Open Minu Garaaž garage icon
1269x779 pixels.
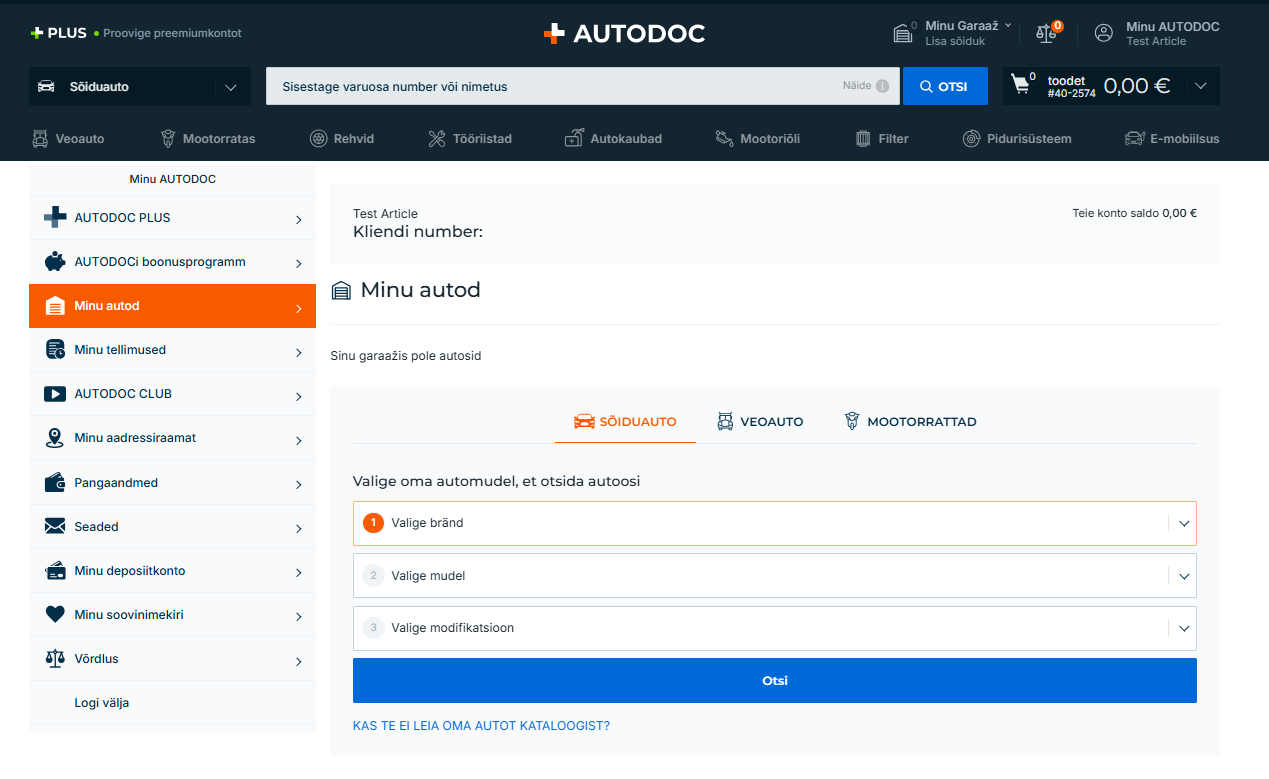pyautogui.click(x=903, y=33)
